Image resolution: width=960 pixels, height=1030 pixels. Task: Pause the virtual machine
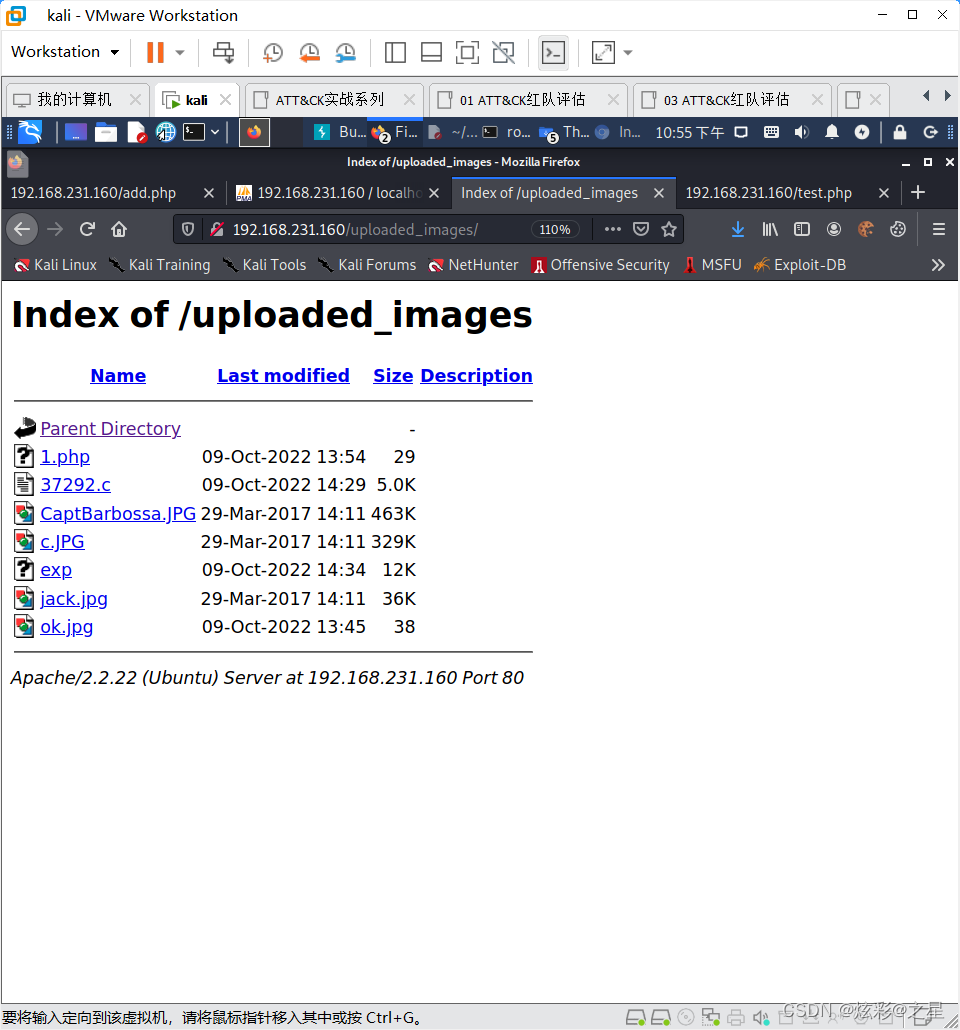pyautogui.click(x=155, y=52)
